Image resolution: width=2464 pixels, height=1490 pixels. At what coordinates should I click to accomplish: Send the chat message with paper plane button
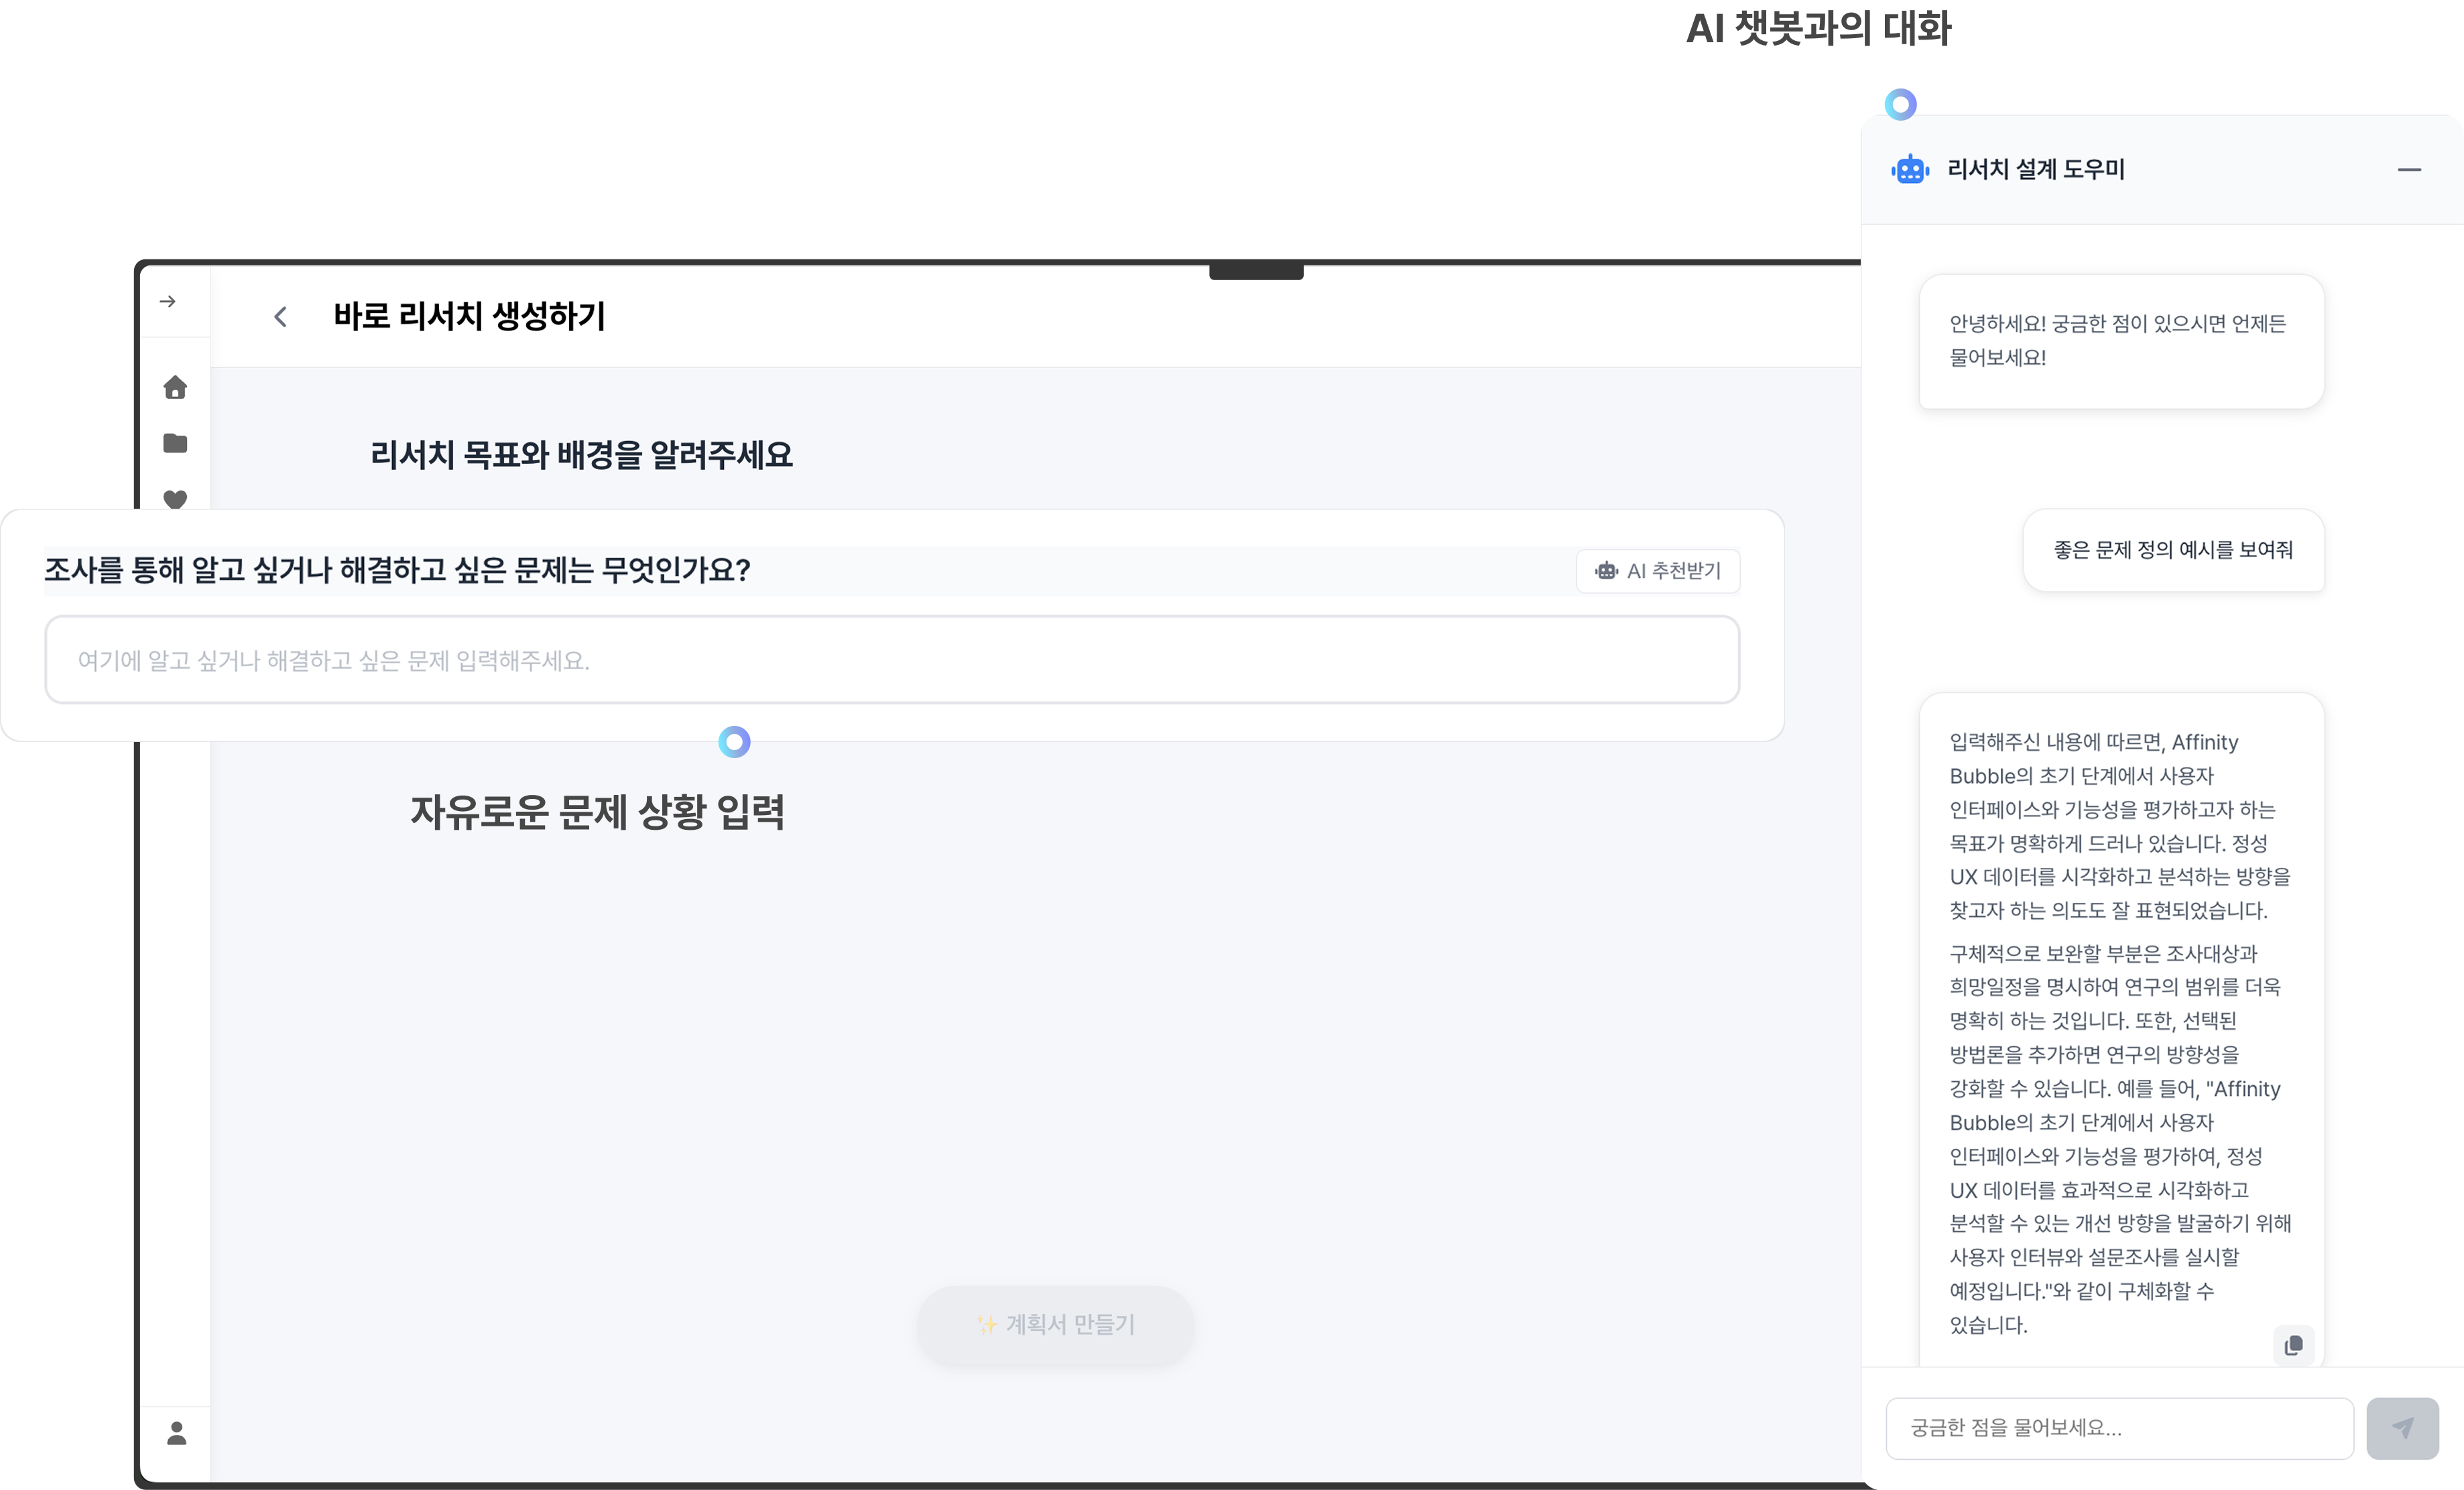(2402, 1428)
